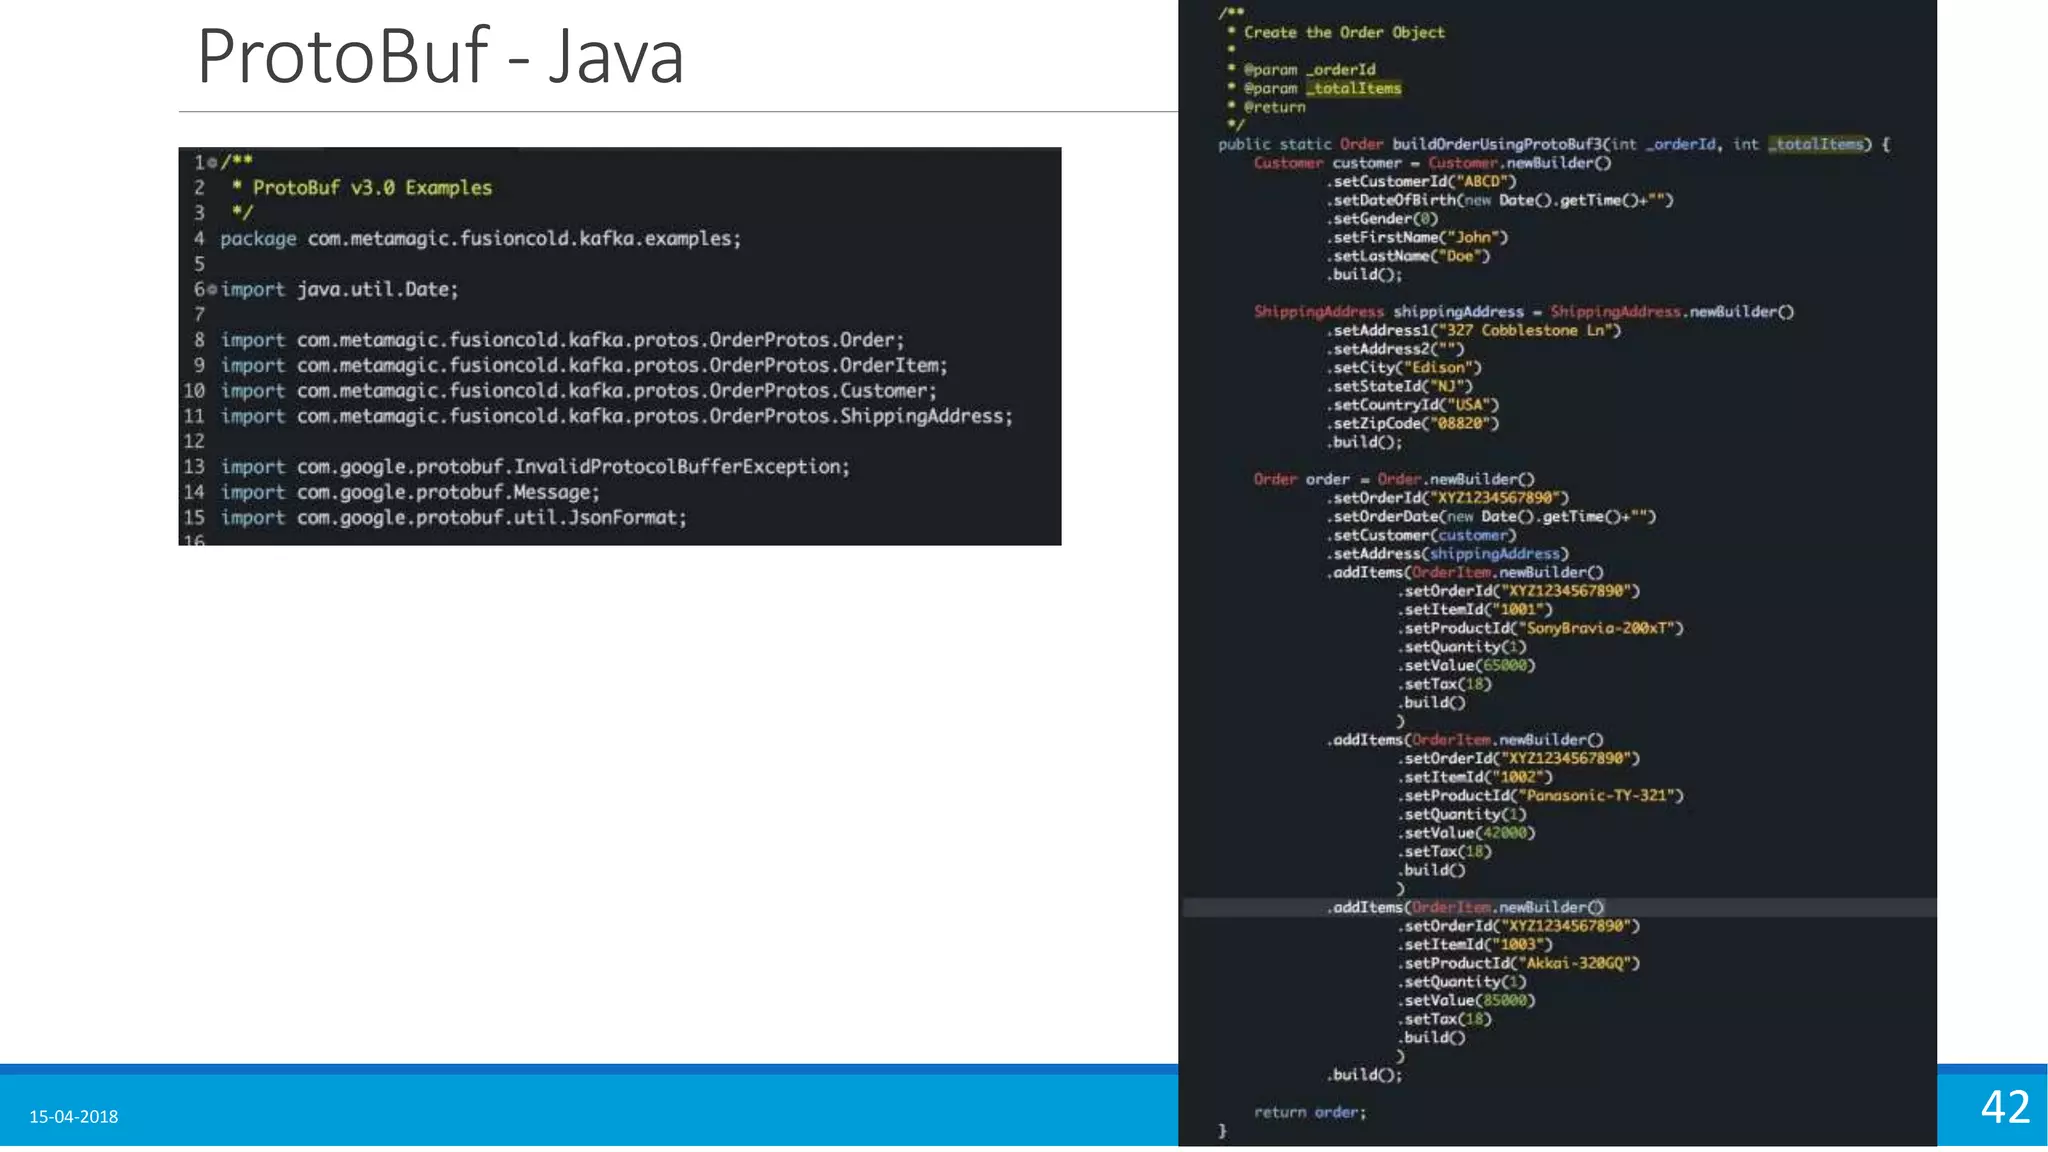Click the .setDateOfBirth call line

coord(1500,200)
